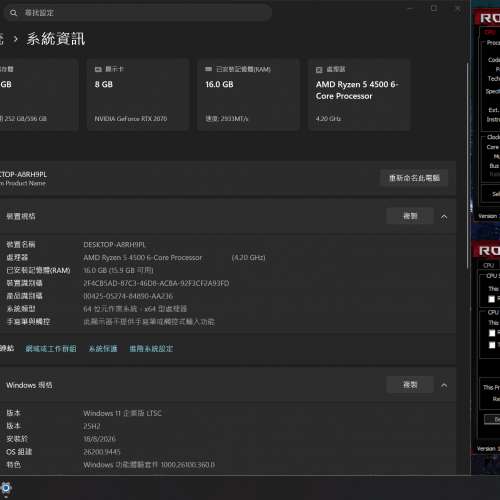Select processor value 'AMD Ryzen 5 4500 6-Core Processor' in specs

143,258
